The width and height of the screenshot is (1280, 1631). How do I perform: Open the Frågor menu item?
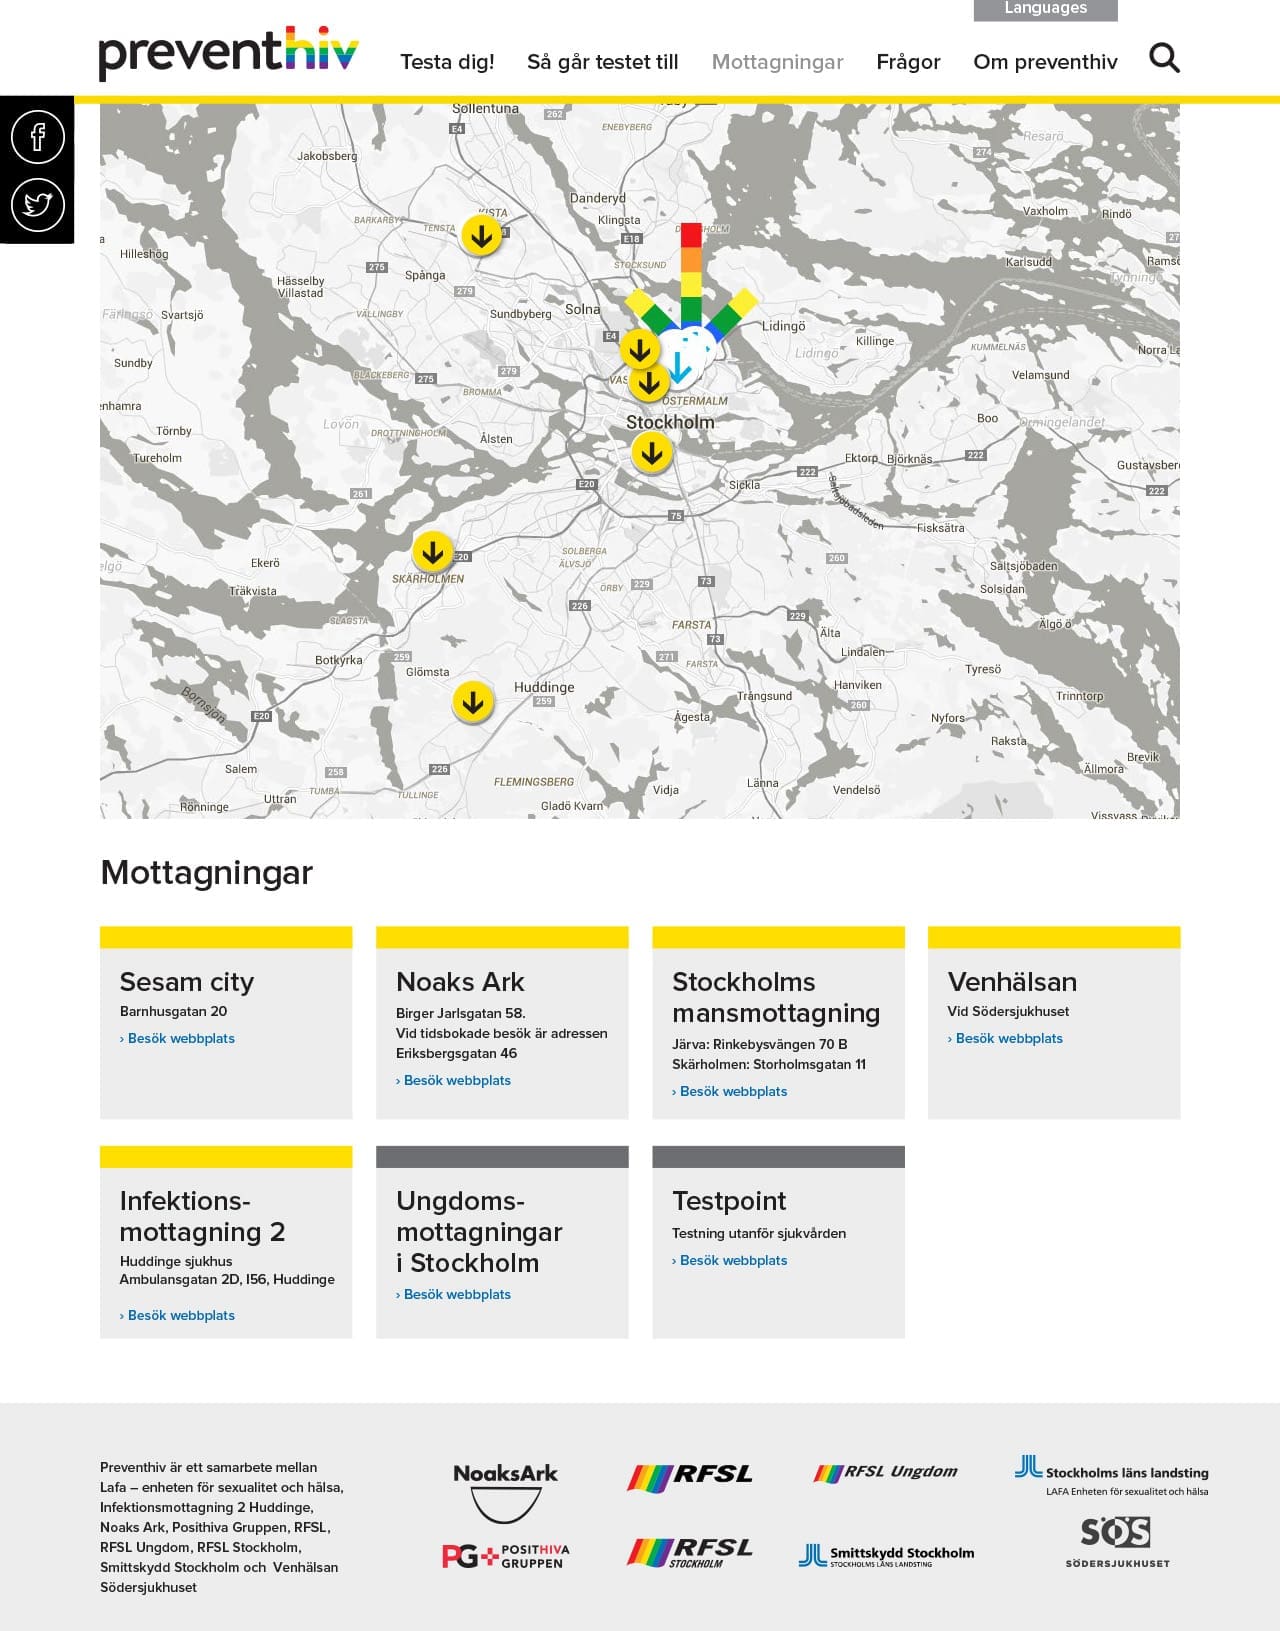pos(908,62)
